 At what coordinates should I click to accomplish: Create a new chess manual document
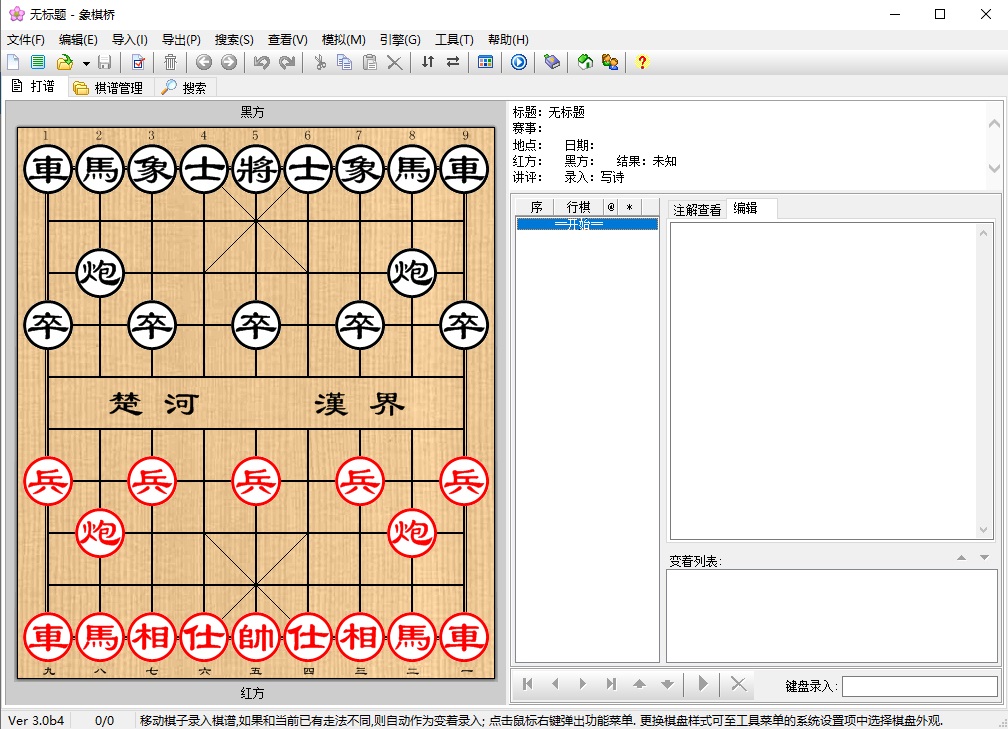coord(14,62)
